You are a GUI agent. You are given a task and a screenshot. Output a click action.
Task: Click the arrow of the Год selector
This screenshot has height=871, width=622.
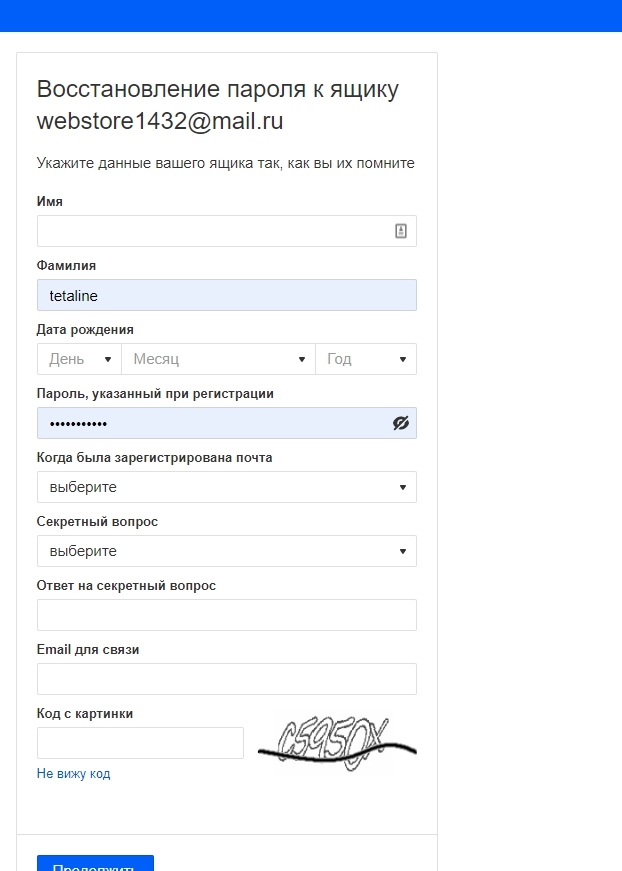point(403,359)
